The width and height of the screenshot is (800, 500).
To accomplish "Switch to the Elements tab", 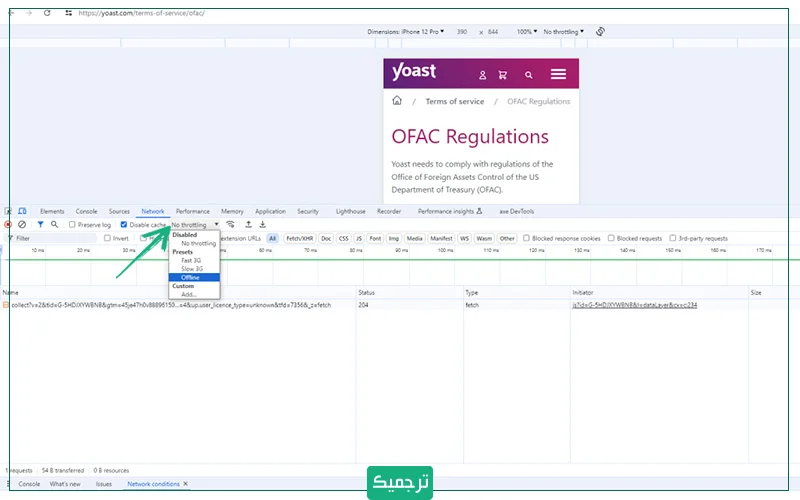I will [x=52, y=211].
